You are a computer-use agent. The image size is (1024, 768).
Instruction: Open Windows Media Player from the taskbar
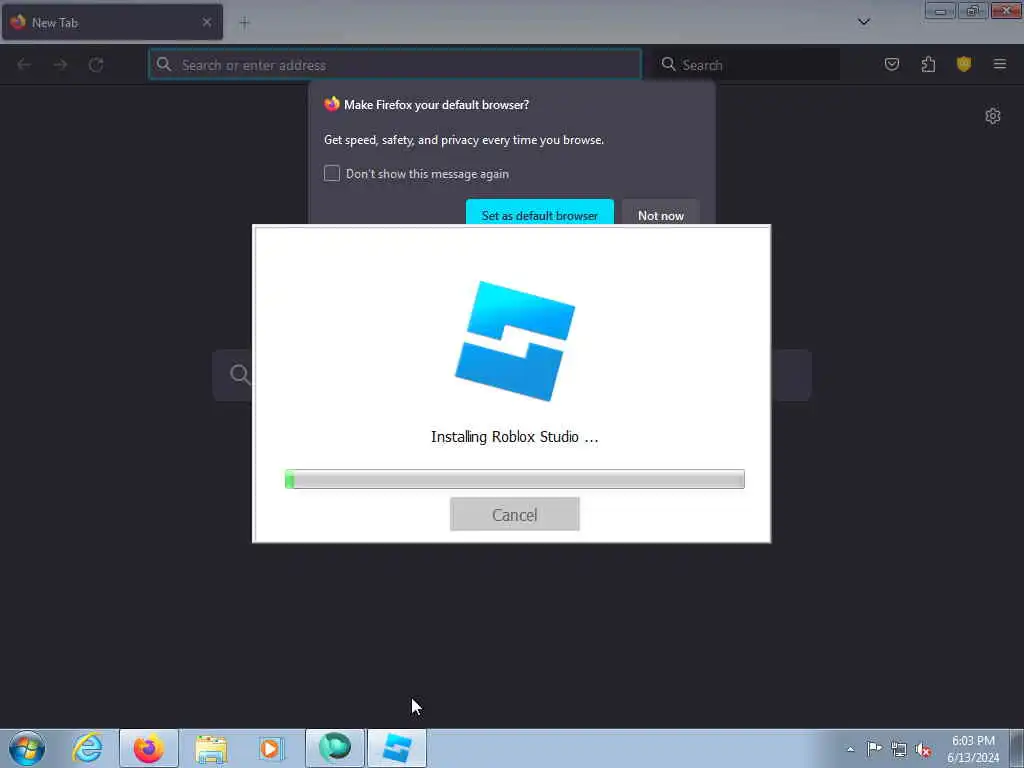271,748
